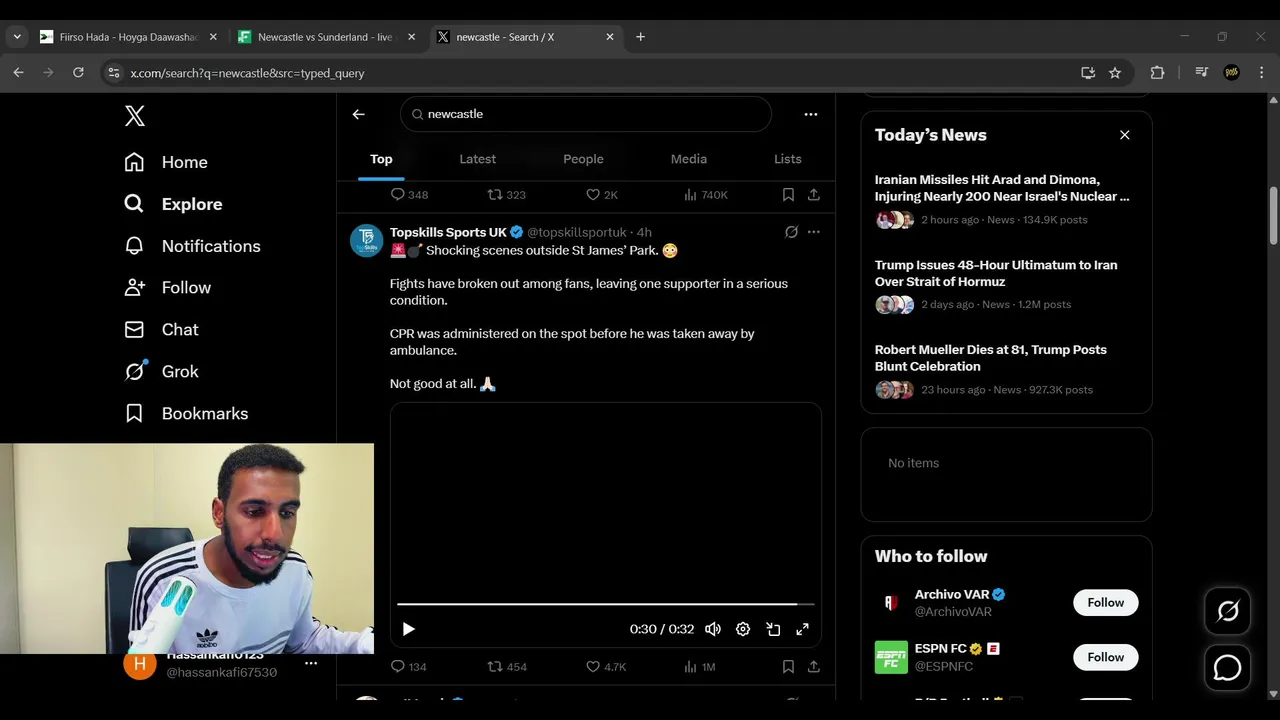The height and width of the screenshot is (720, 1280).
Task: Switch to Latest tab
Action: coord(477,159)
